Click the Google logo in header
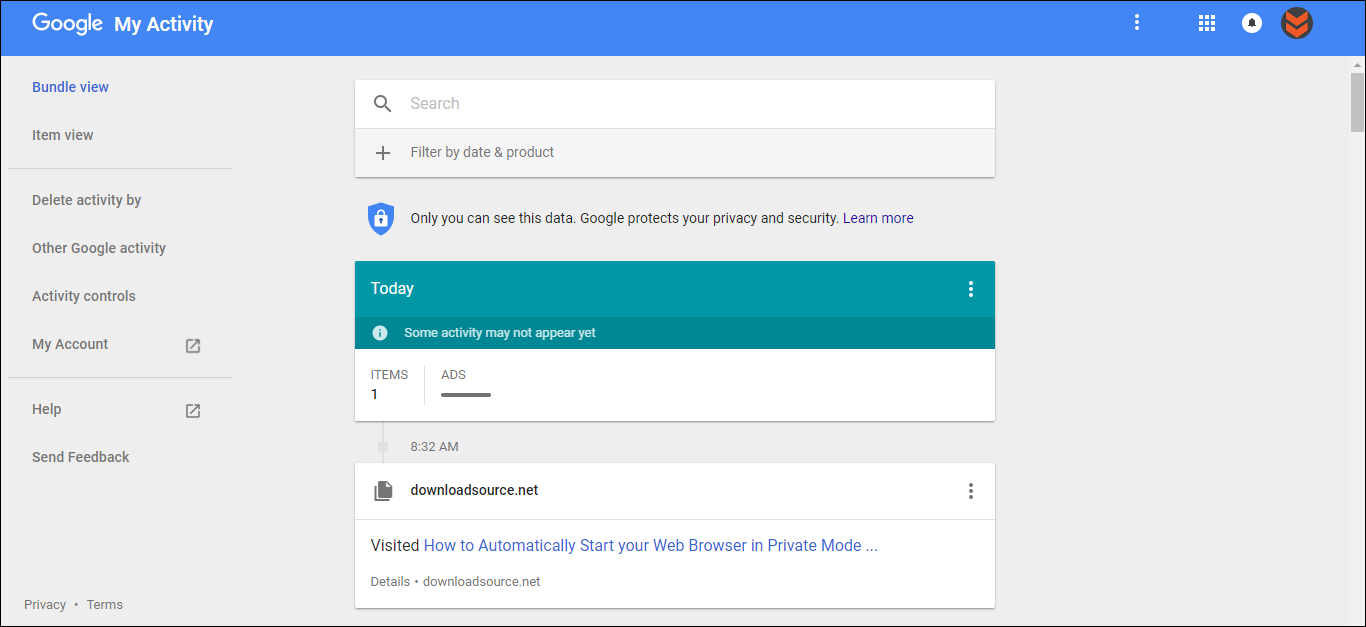The image size is (1366, 627). [67, 24]
